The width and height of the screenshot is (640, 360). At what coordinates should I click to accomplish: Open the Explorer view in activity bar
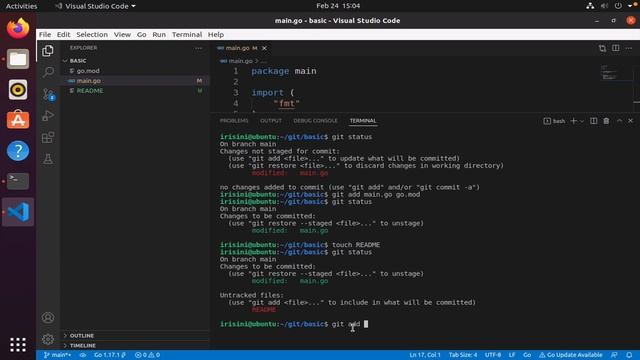48,51
